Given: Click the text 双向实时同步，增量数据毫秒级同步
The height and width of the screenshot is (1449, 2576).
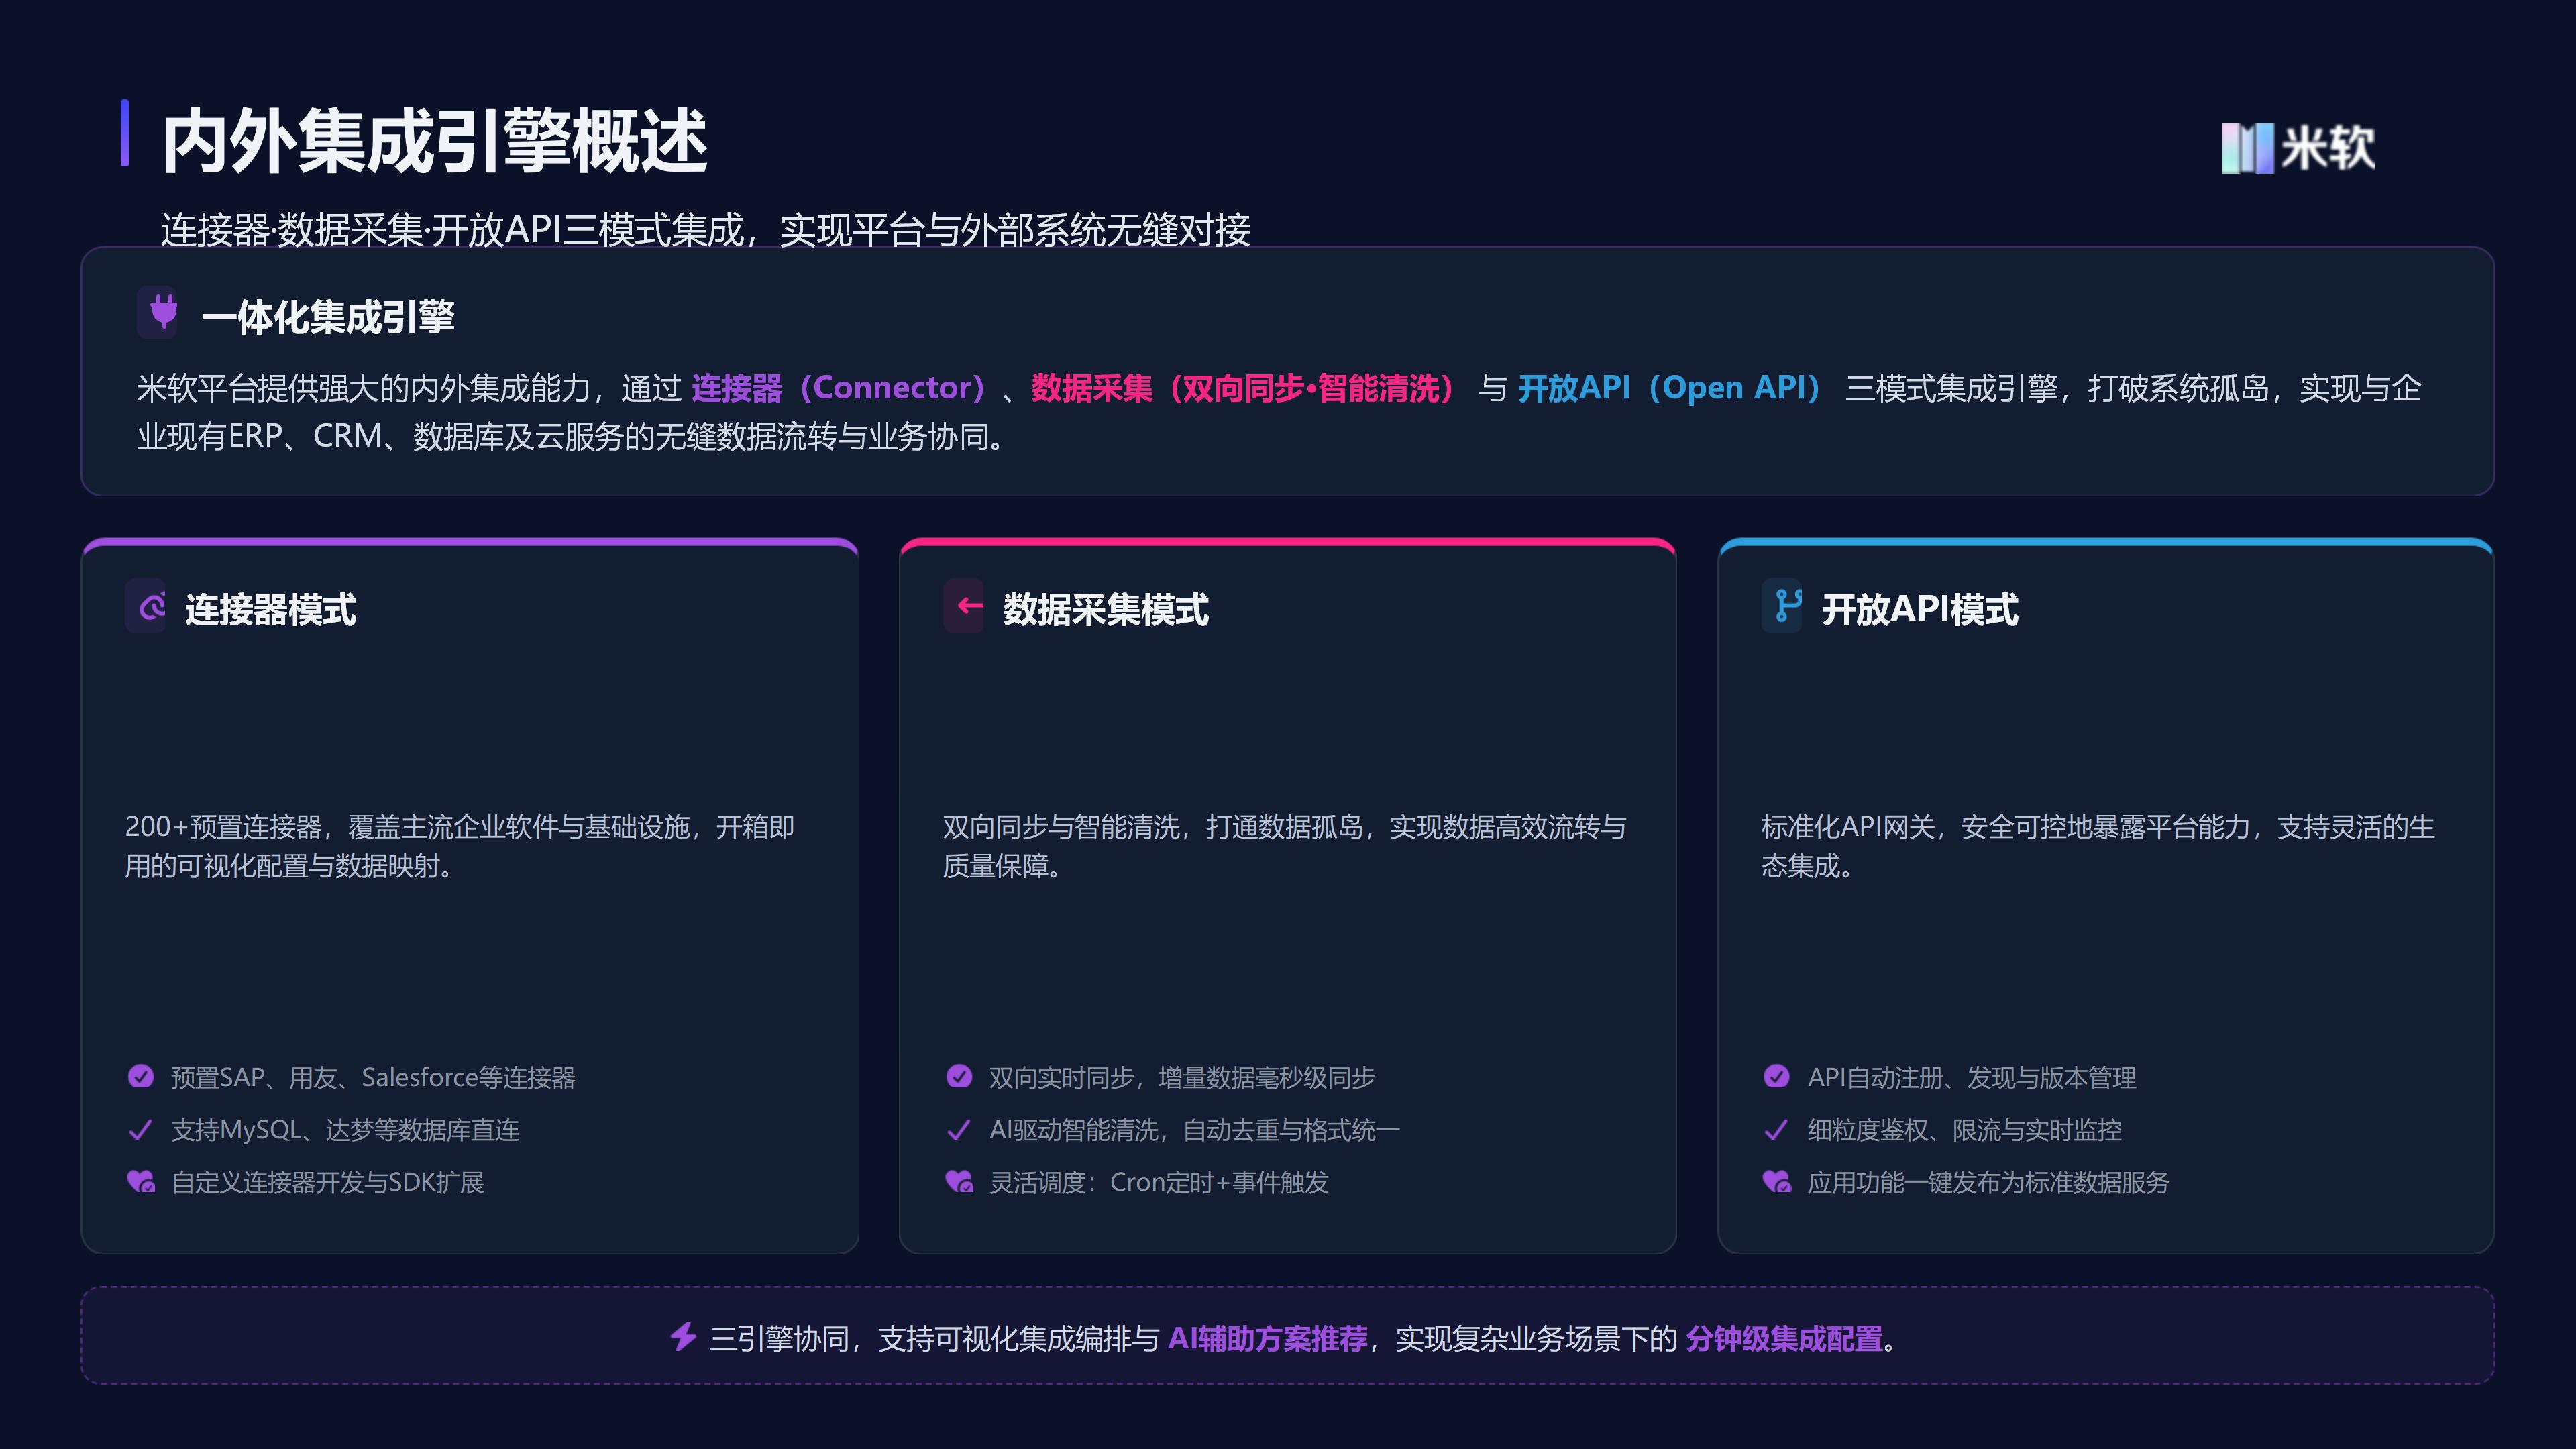Looking at the screenshot, I should pyautogui.click(x=1182, y=1077).
